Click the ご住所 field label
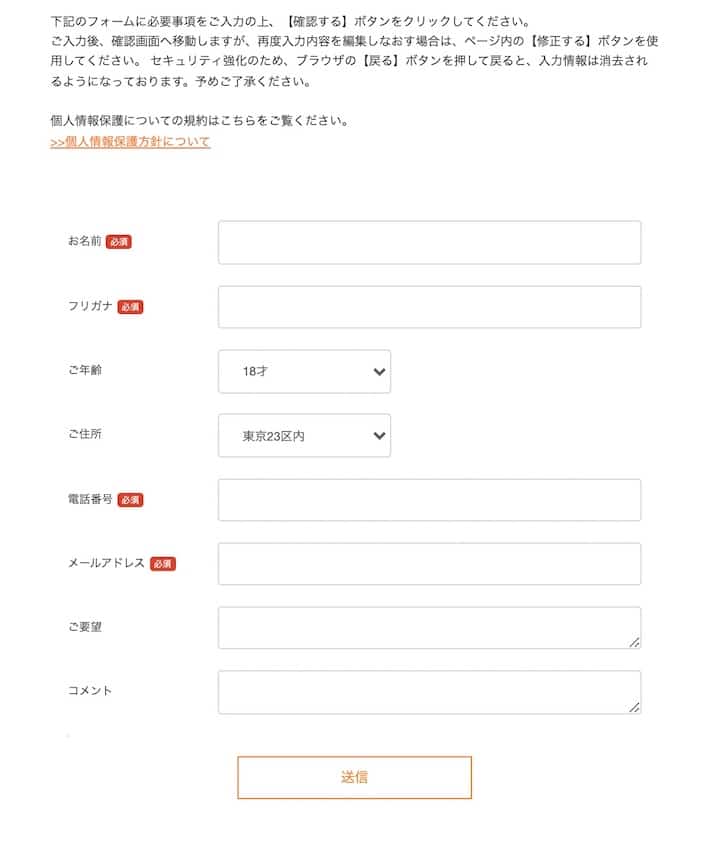 click(85, 435)
